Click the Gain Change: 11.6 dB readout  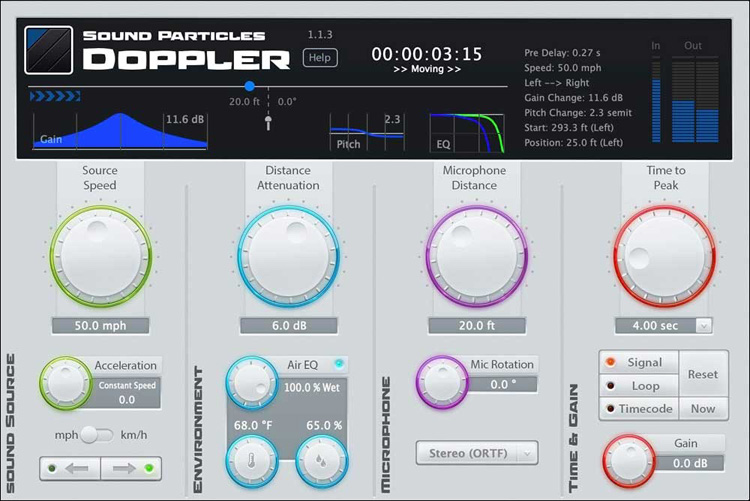pos(574,98)
